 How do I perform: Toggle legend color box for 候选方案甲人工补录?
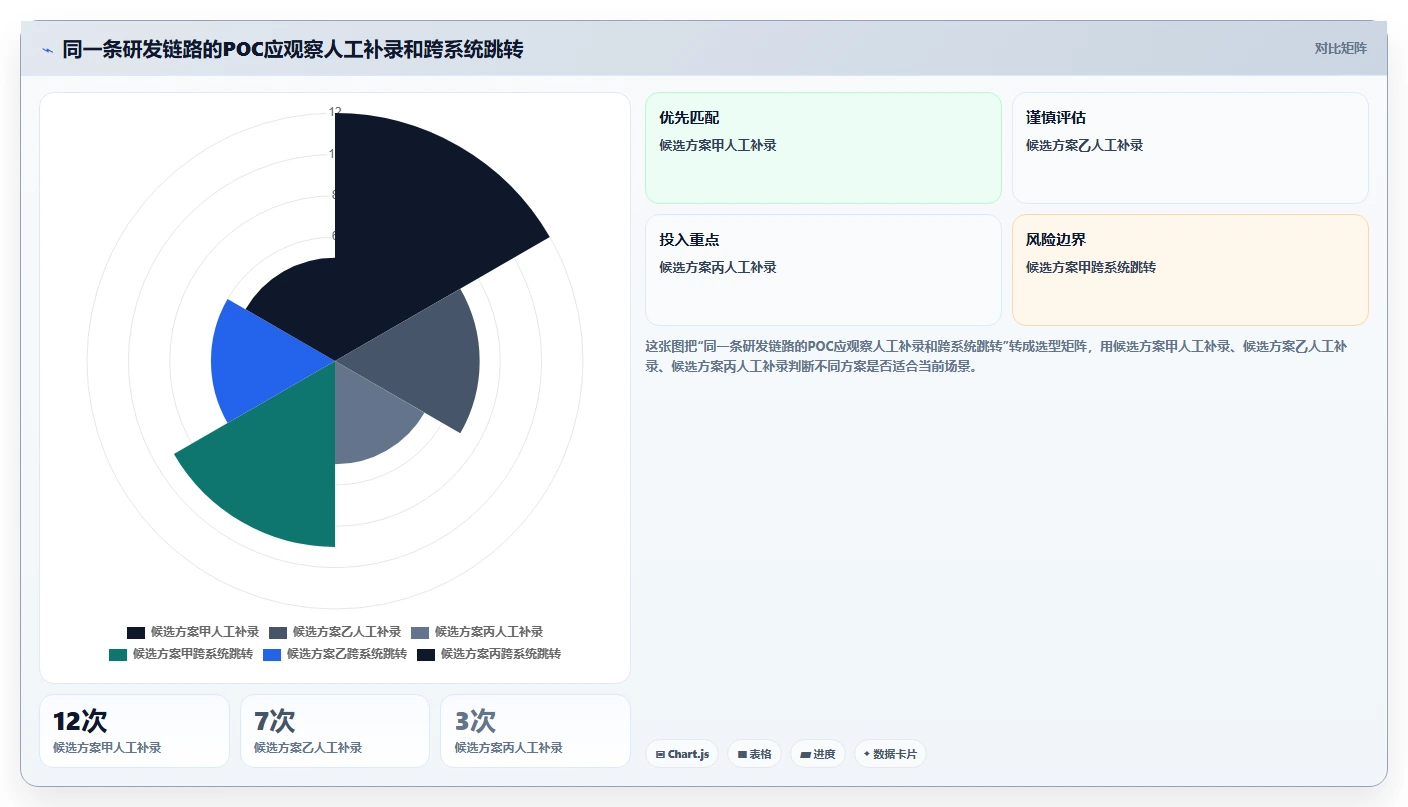coord(136,632)
